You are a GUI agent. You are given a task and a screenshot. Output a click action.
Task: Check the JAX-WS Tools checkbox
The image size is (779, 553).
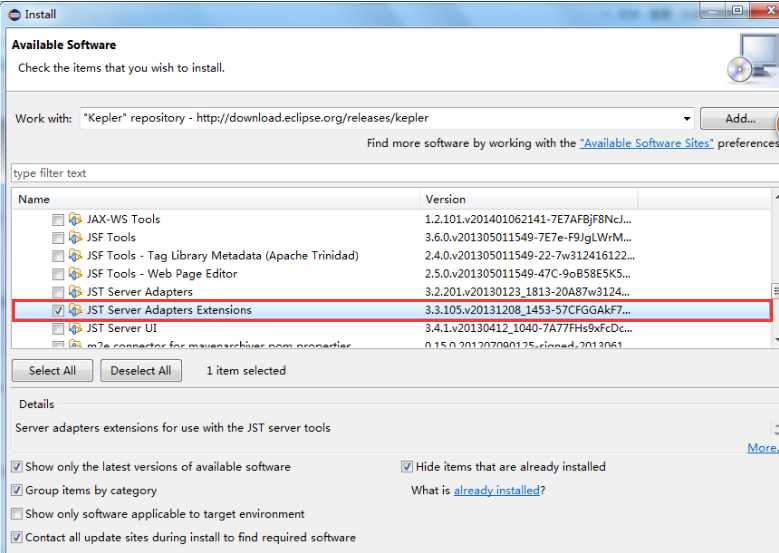pos(58,220)
